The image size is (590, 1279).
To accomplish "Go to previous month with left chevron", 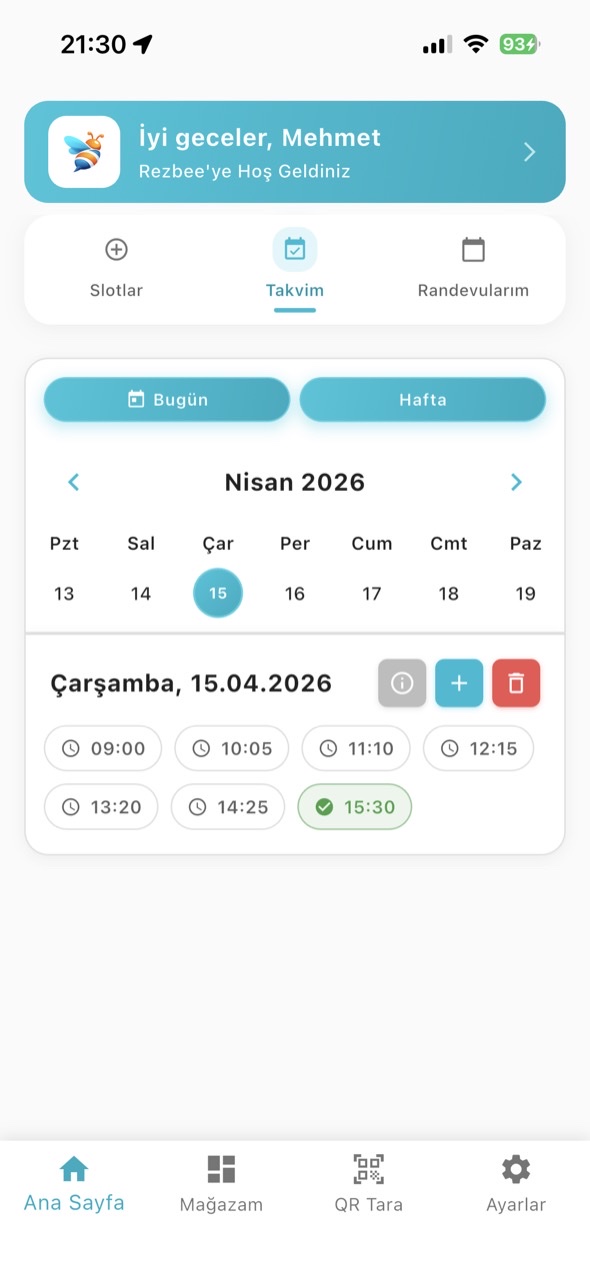I will coord(73,482).
